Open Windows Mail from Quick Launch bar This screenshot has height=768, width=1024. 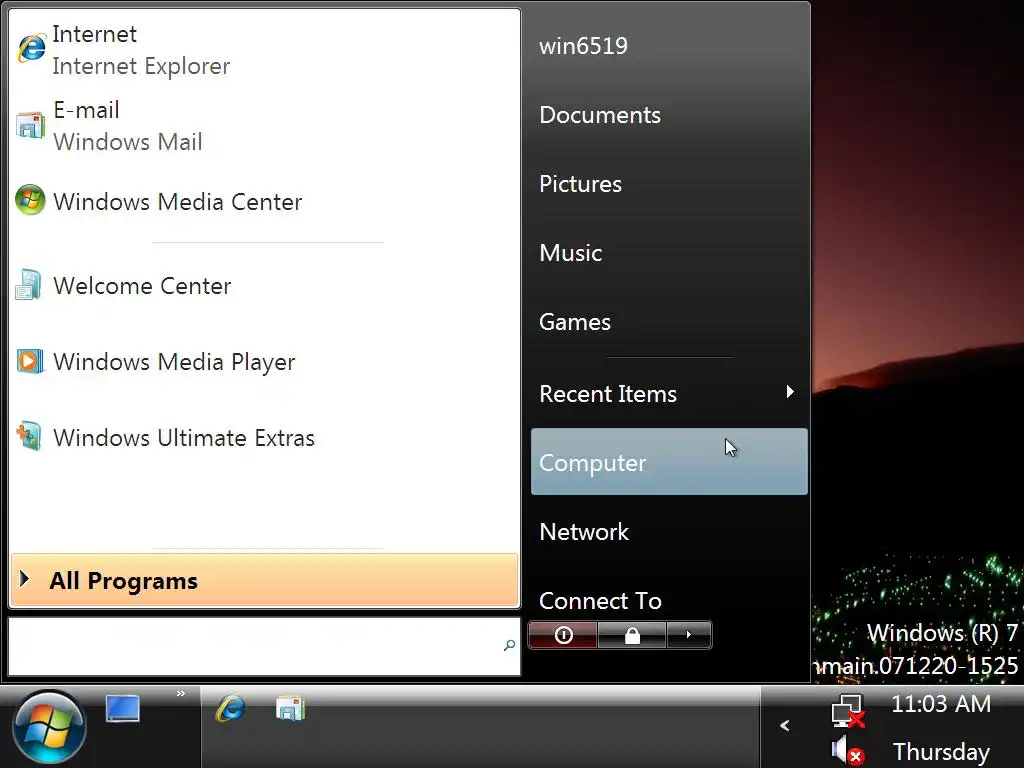tap(291, 709)
